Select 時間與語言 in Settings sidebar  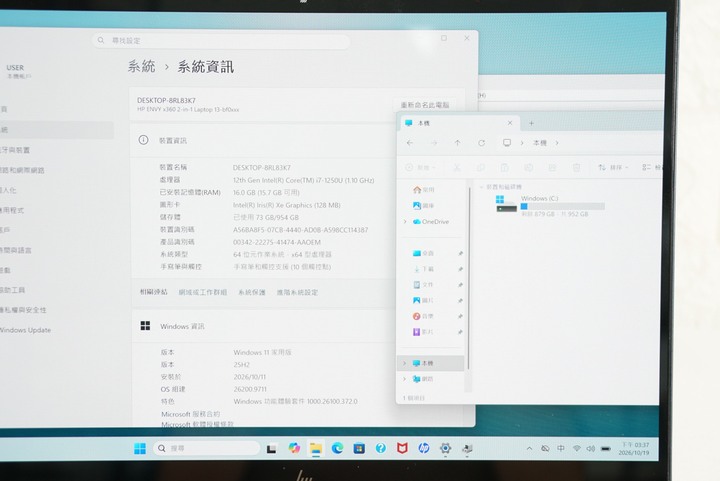pyautogui.click(x=16, y=250)
